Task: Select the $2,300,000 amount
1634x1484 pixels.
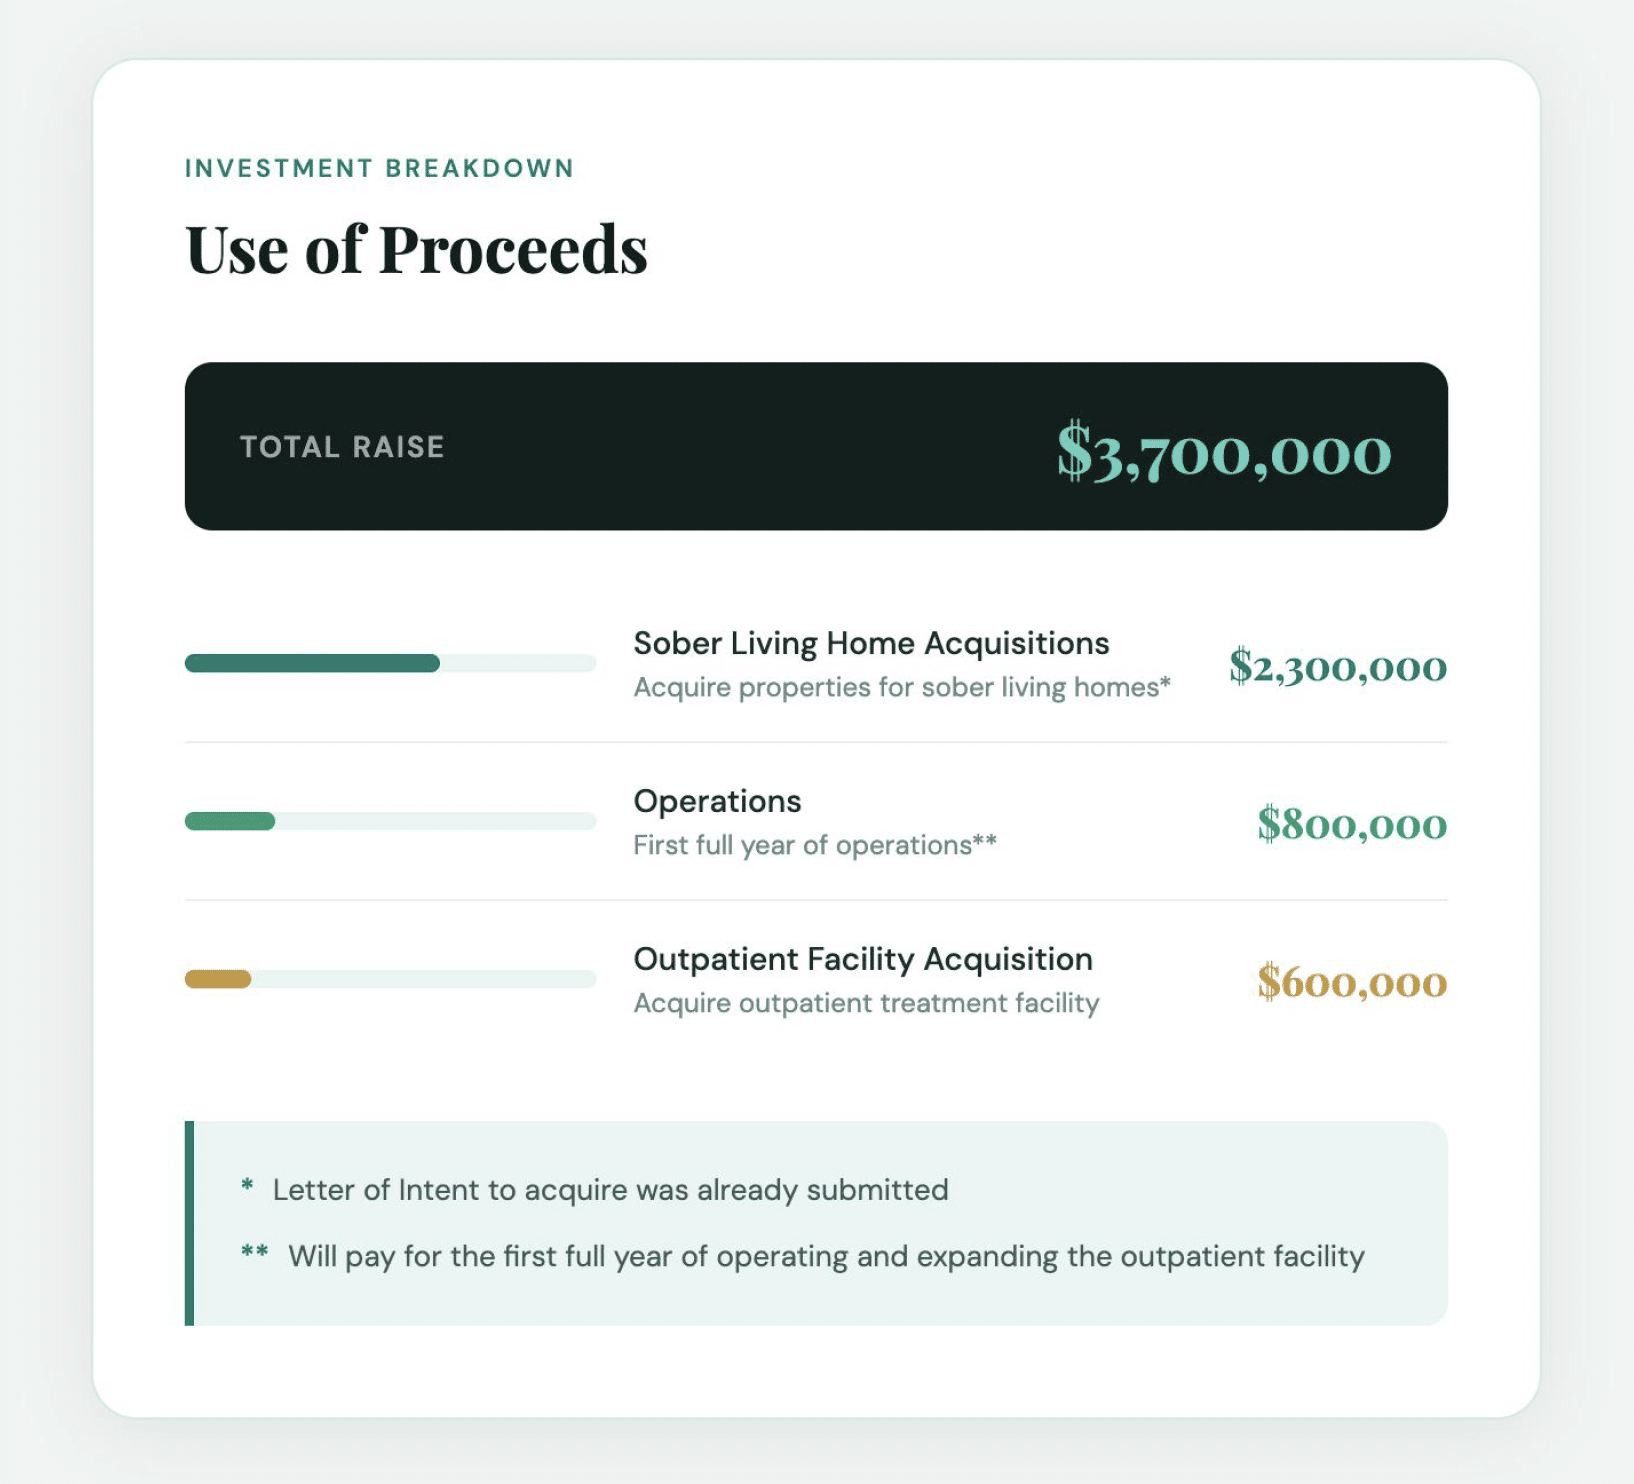Action: click(x=1338, y=666)
